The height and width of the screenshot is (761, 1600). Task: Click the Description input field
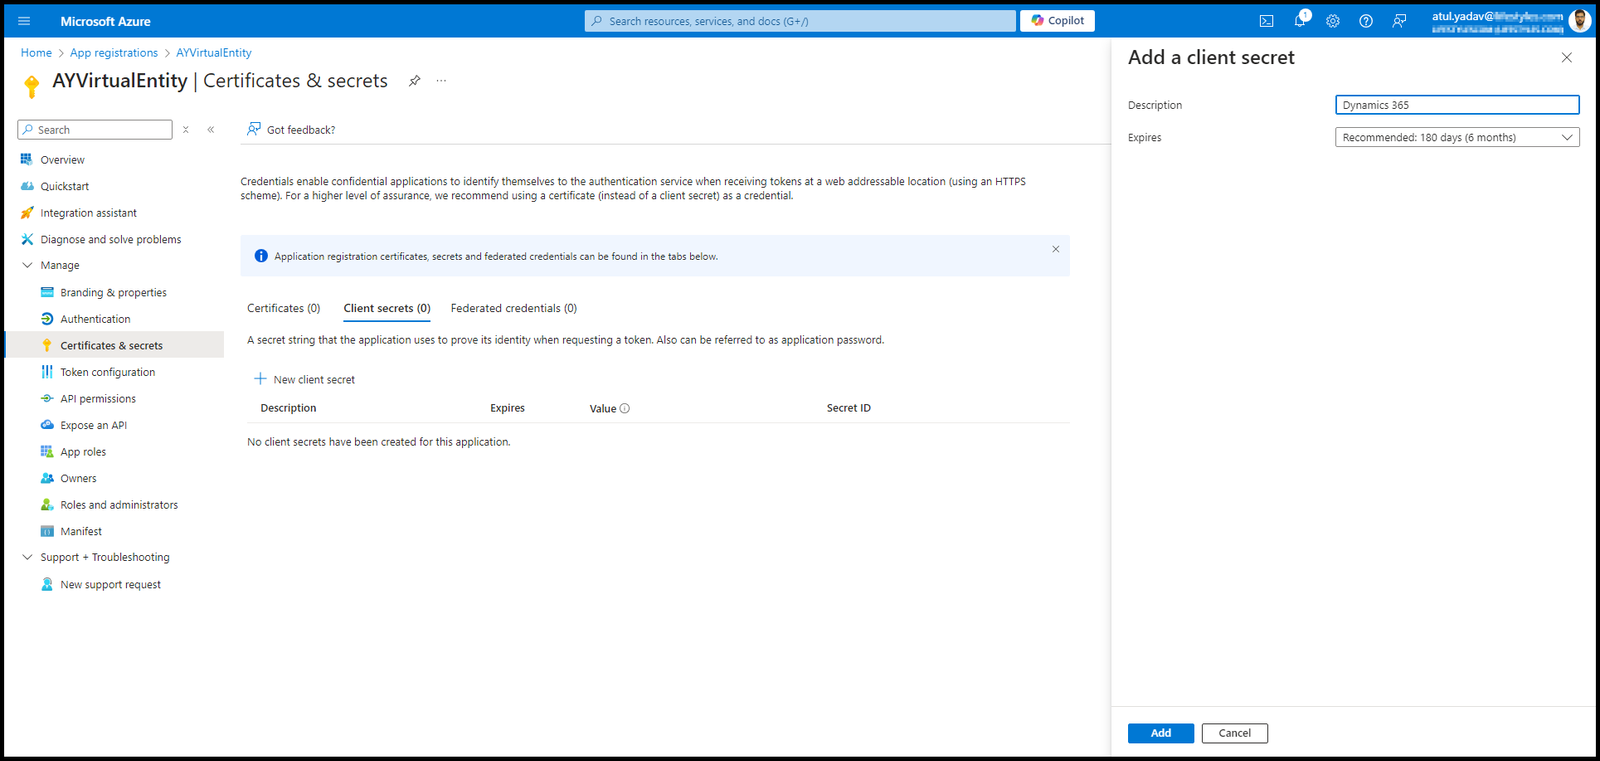click(x=1457, y=105)
